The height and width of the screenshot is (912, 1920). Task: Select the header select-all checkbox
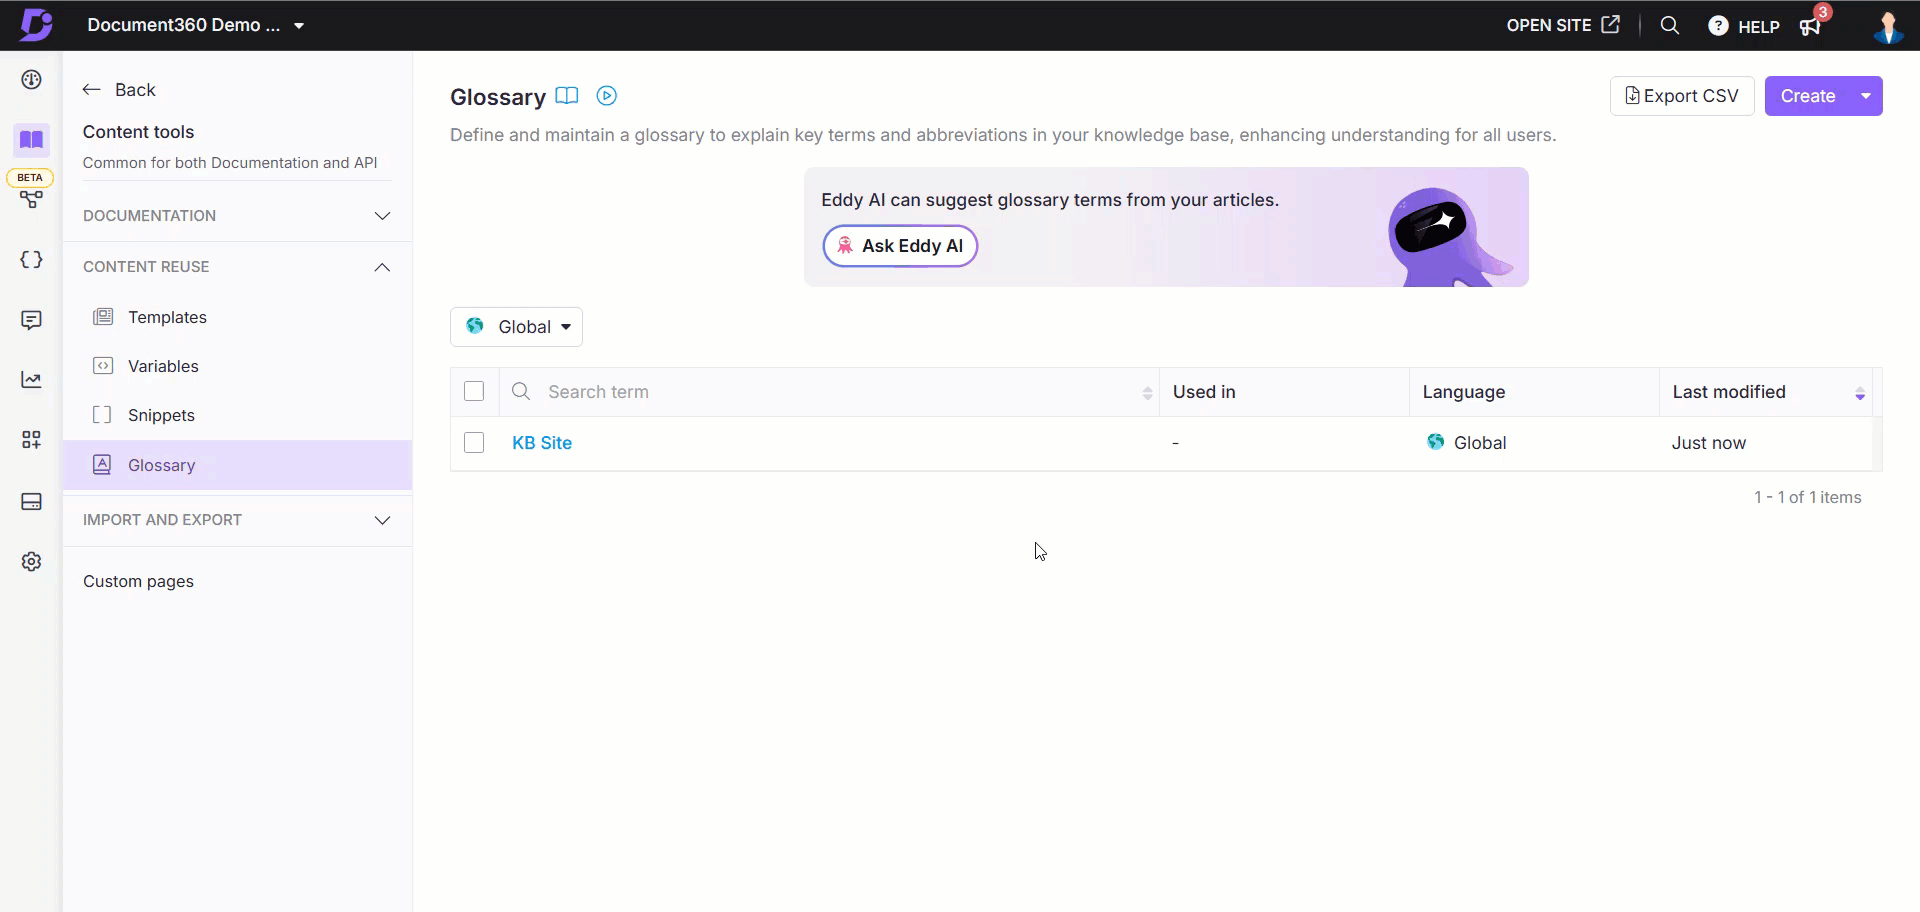tap(474, 392)
